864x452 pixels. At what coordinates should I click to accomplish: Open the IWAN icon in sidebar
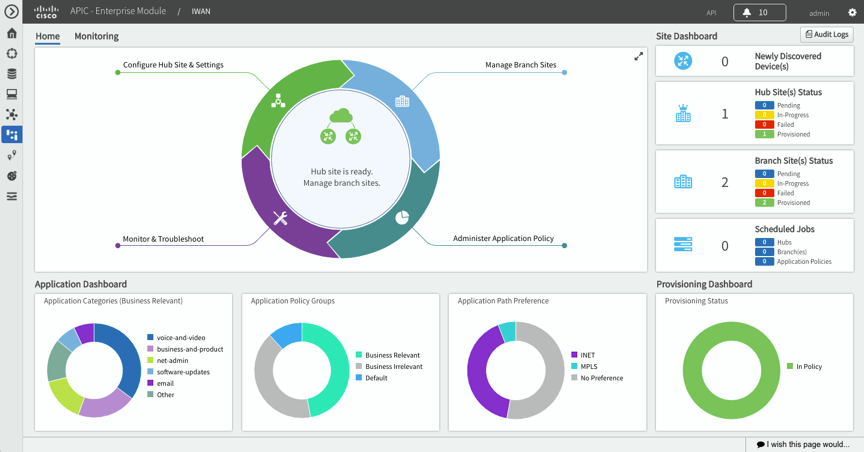[12, 134]
